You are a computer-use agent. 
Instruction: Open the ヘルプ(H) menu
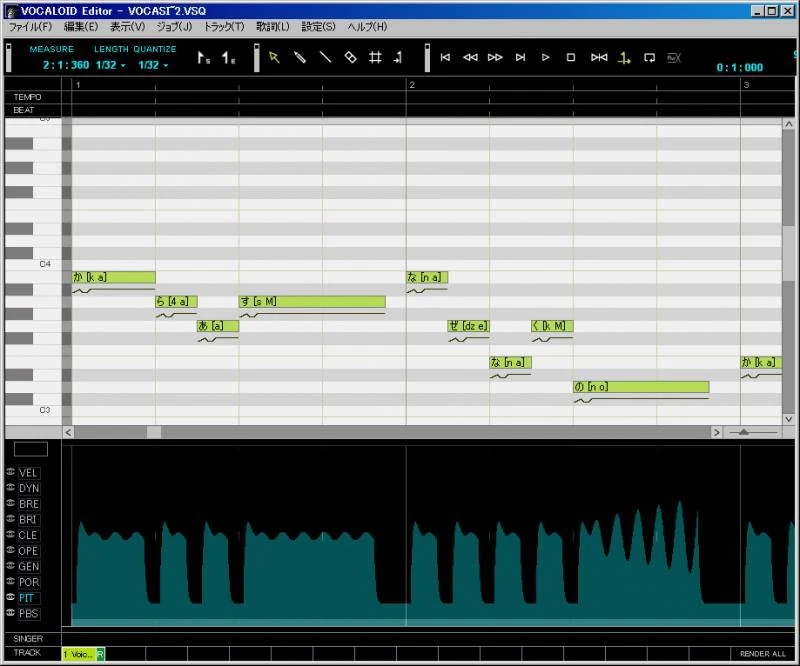pyautogui.click(x=367, y=27)
